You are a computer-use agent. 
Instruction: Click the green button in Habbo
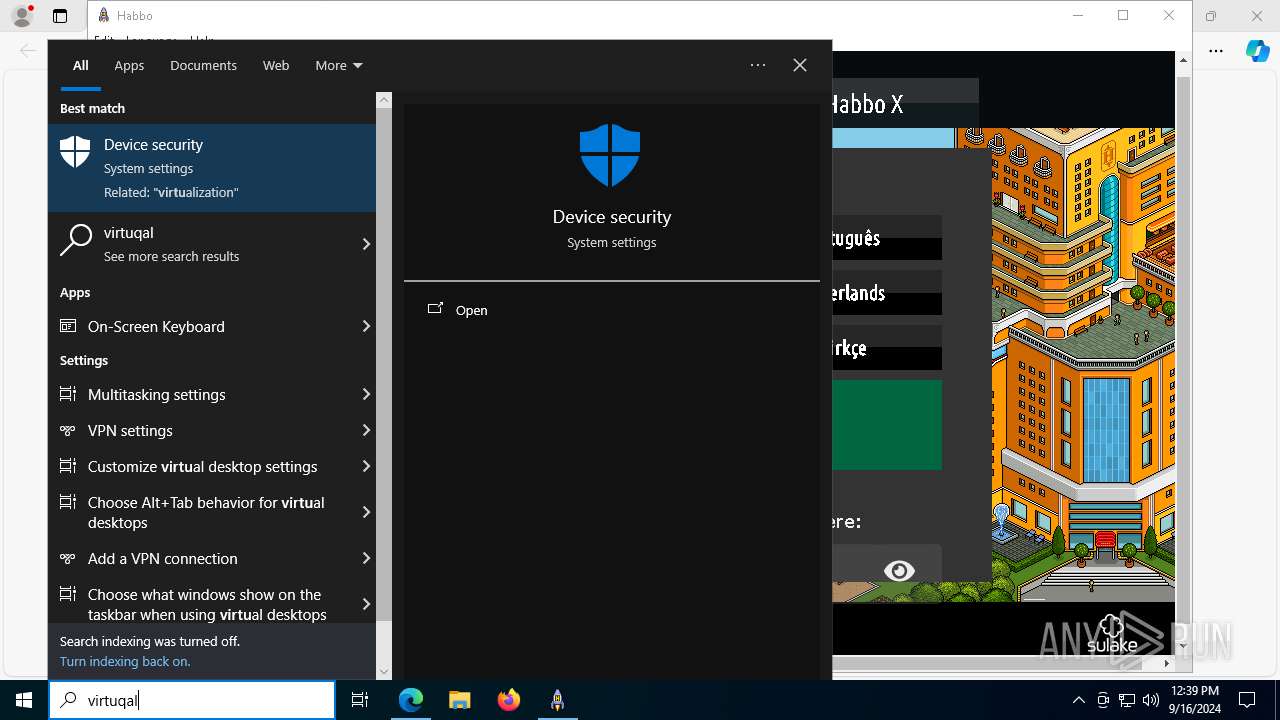[887, 425]
